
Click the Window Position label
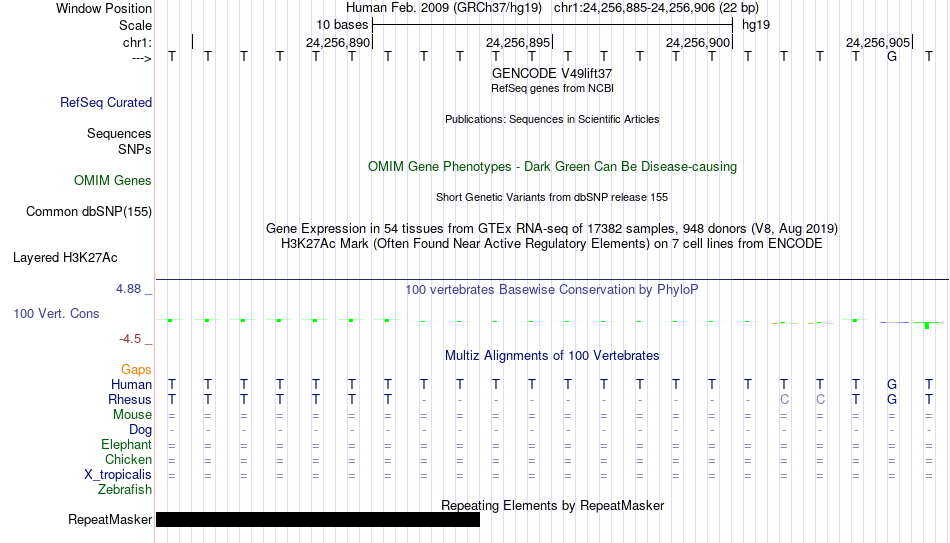point(104,8)
